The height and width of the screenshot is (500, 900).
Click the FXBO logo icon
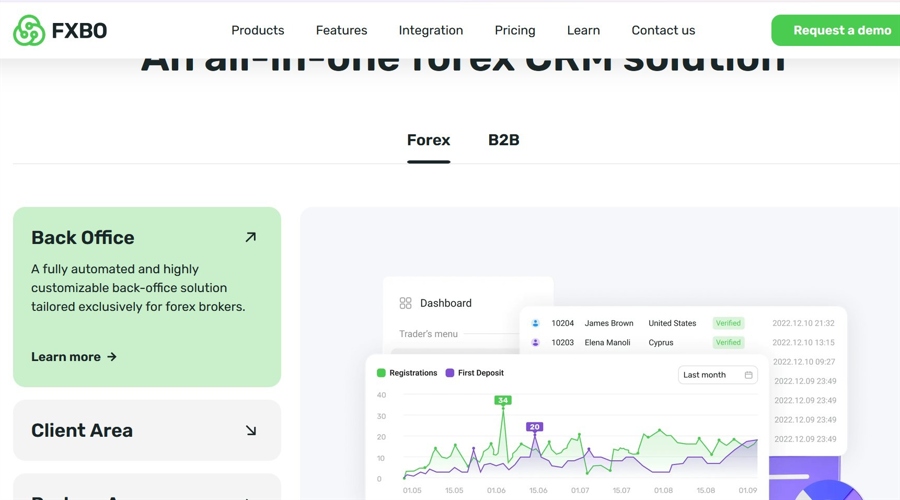pyautogui.click(x=29, y=30)
